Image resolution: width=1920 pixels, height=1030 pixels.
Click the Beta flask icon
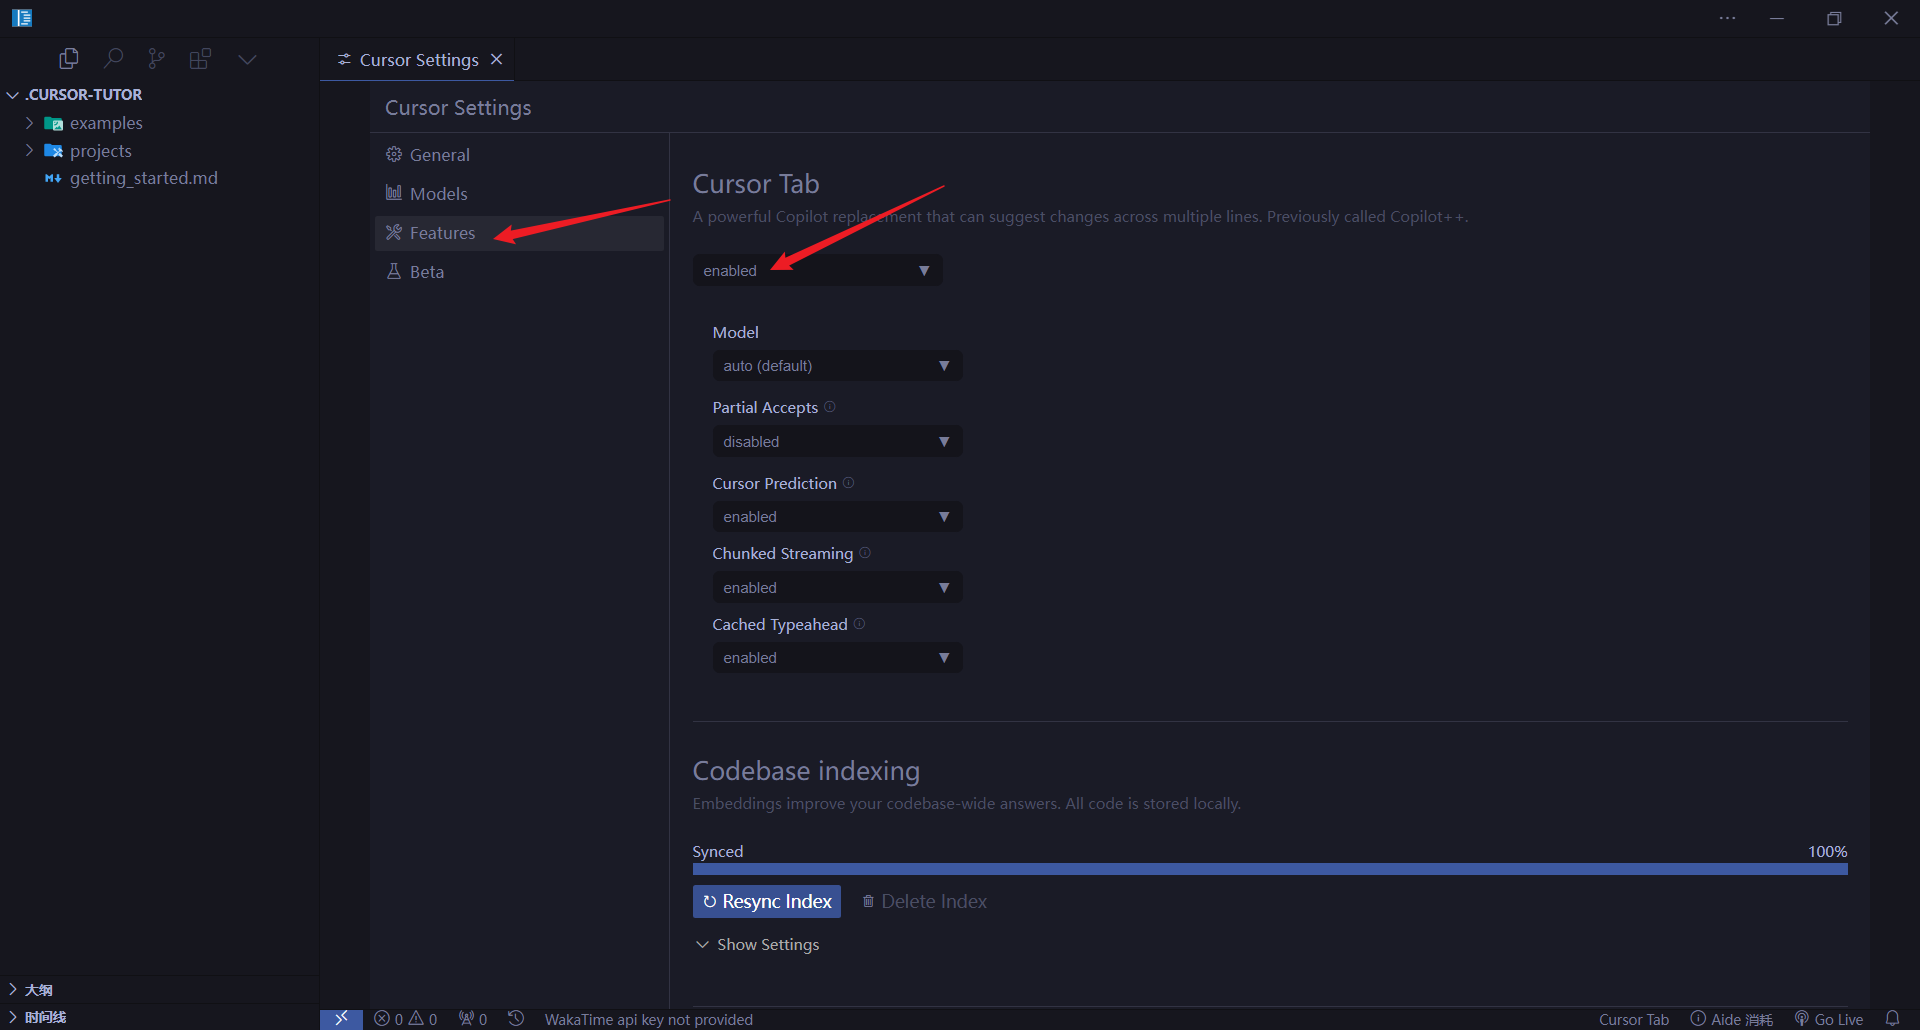point(394,271)
